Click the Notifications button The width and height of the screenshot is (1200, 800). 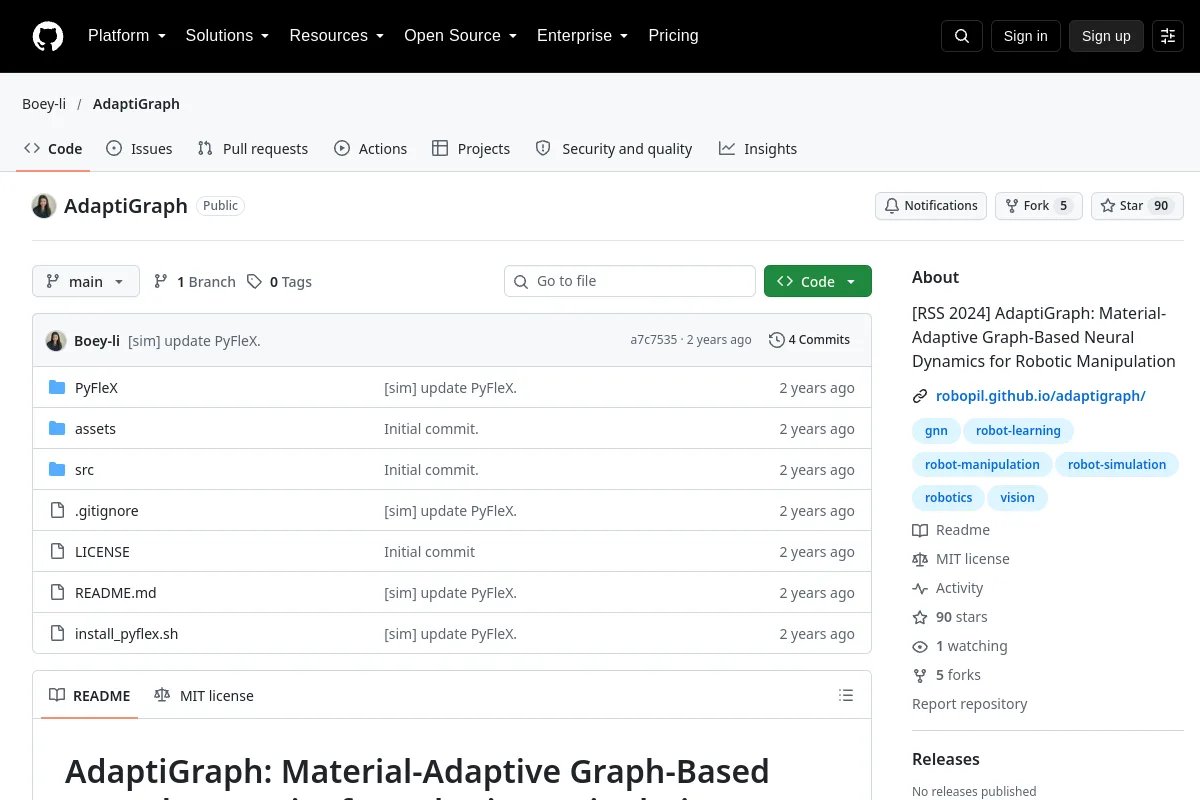click(931, 206)
